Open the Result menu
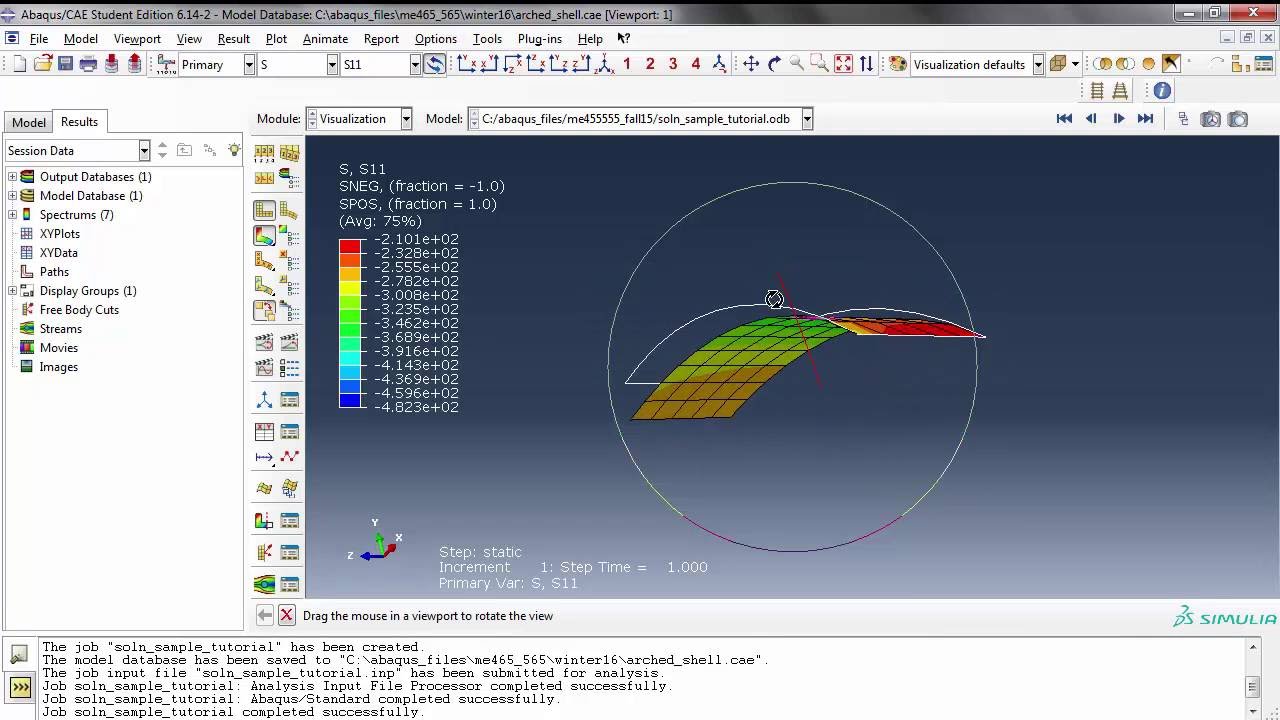The image size is (1280, 720). tap(233, 38)
